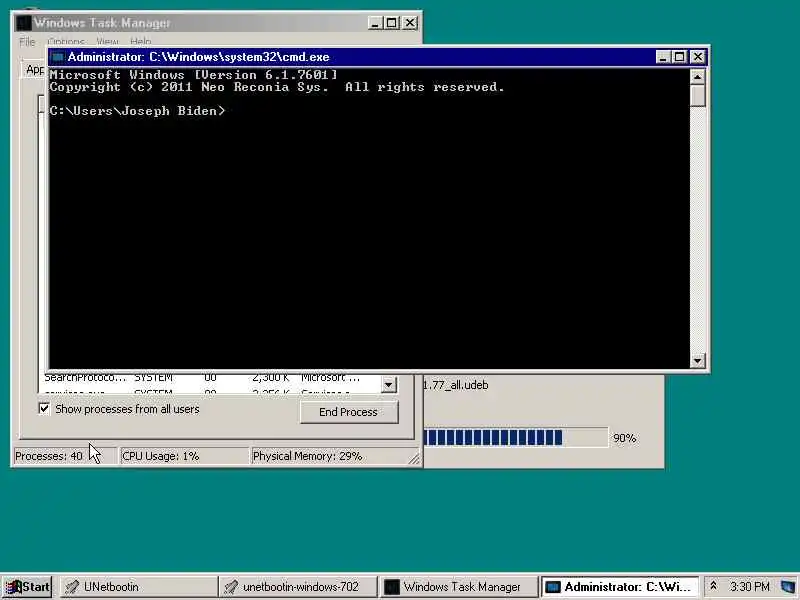Select the Applications tab in Task Manager
The width and height of the screenshot is (800, 600).
click(35, 69)
